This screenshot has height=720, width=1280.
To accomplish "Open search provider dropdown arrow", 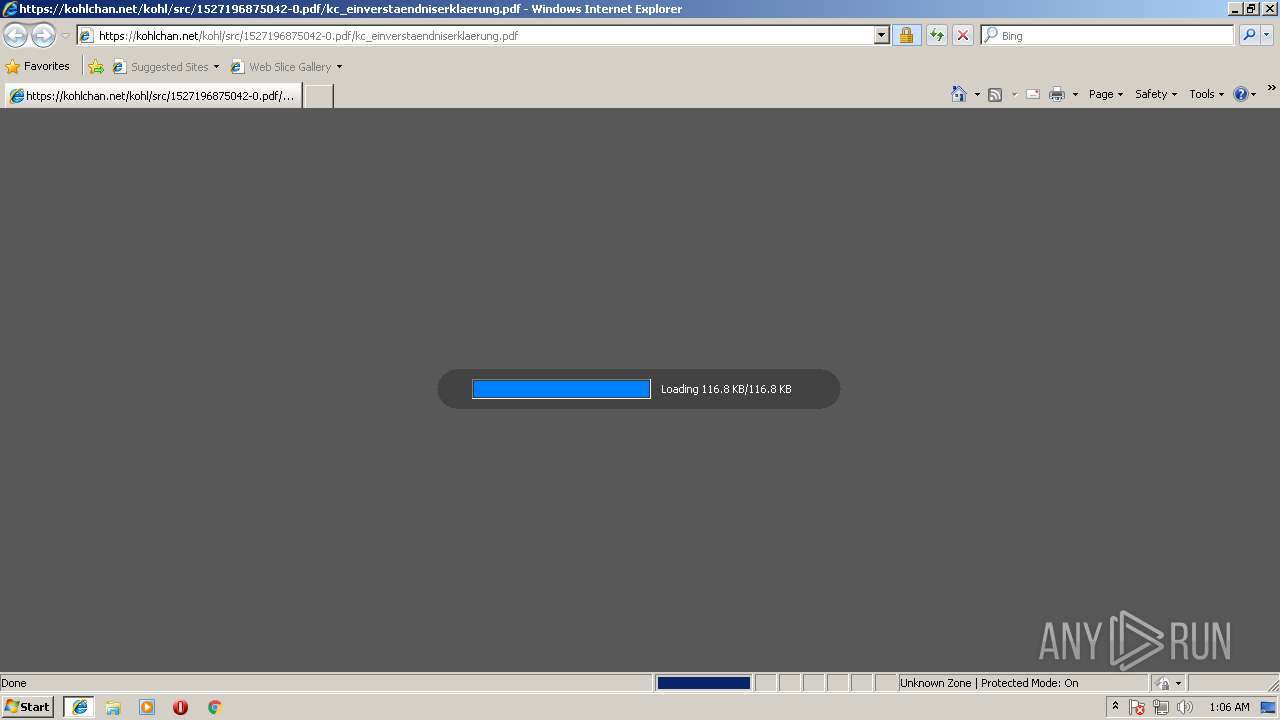I will (1267, 36).
